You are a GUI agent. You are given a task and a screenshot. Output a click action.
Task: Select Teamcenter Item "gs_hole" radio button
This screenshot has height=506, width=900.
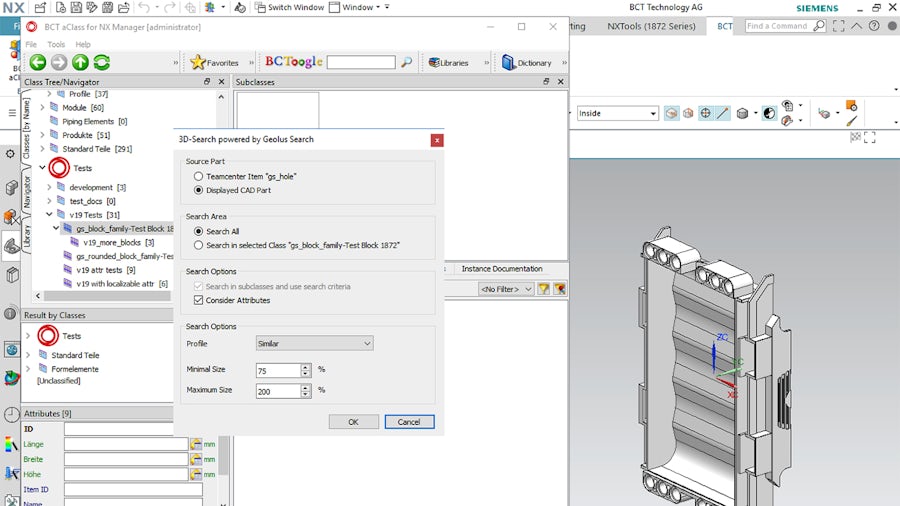coord(199,176)
